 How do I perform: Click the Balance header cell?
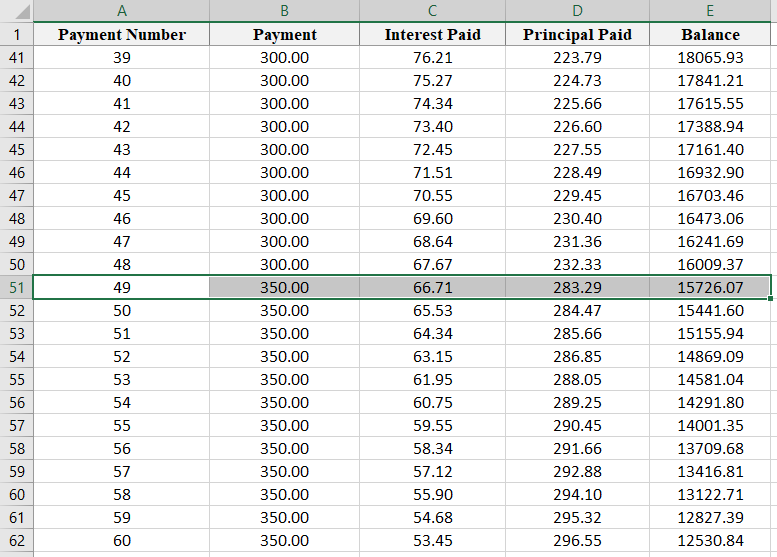(710, 34)
